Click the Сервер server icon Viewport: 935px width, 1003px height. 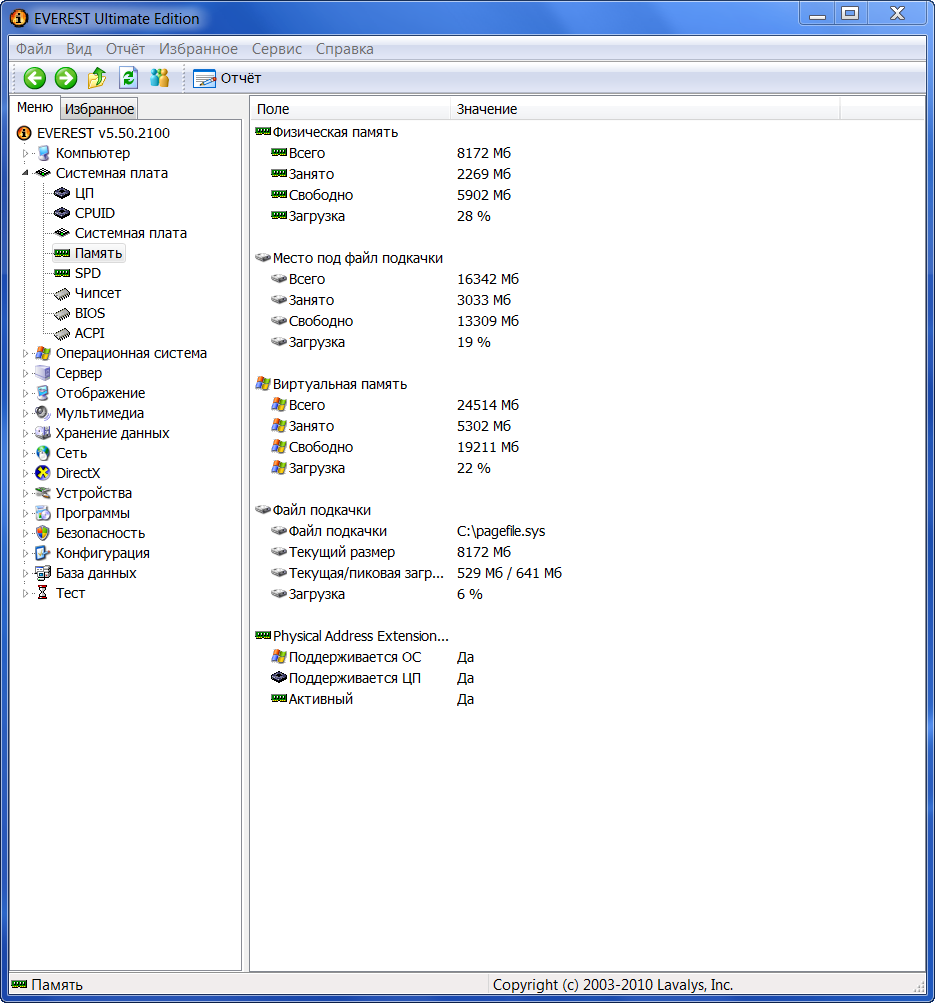(43, 373)
